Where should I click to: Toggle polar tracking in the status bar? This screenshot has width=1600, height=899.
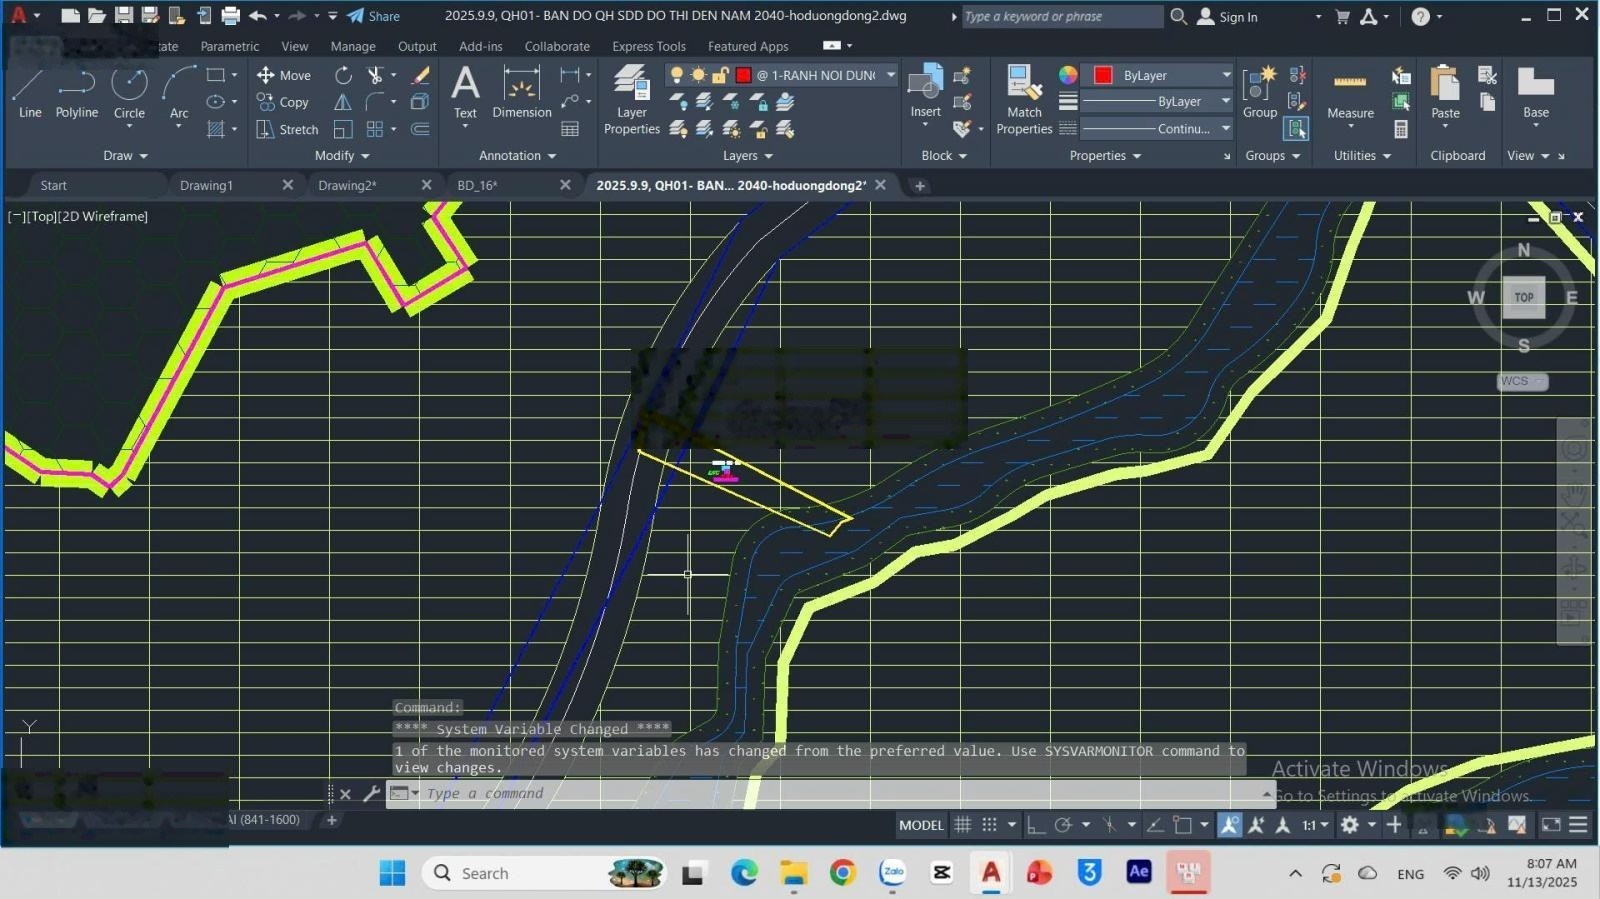coord(1063,825)
